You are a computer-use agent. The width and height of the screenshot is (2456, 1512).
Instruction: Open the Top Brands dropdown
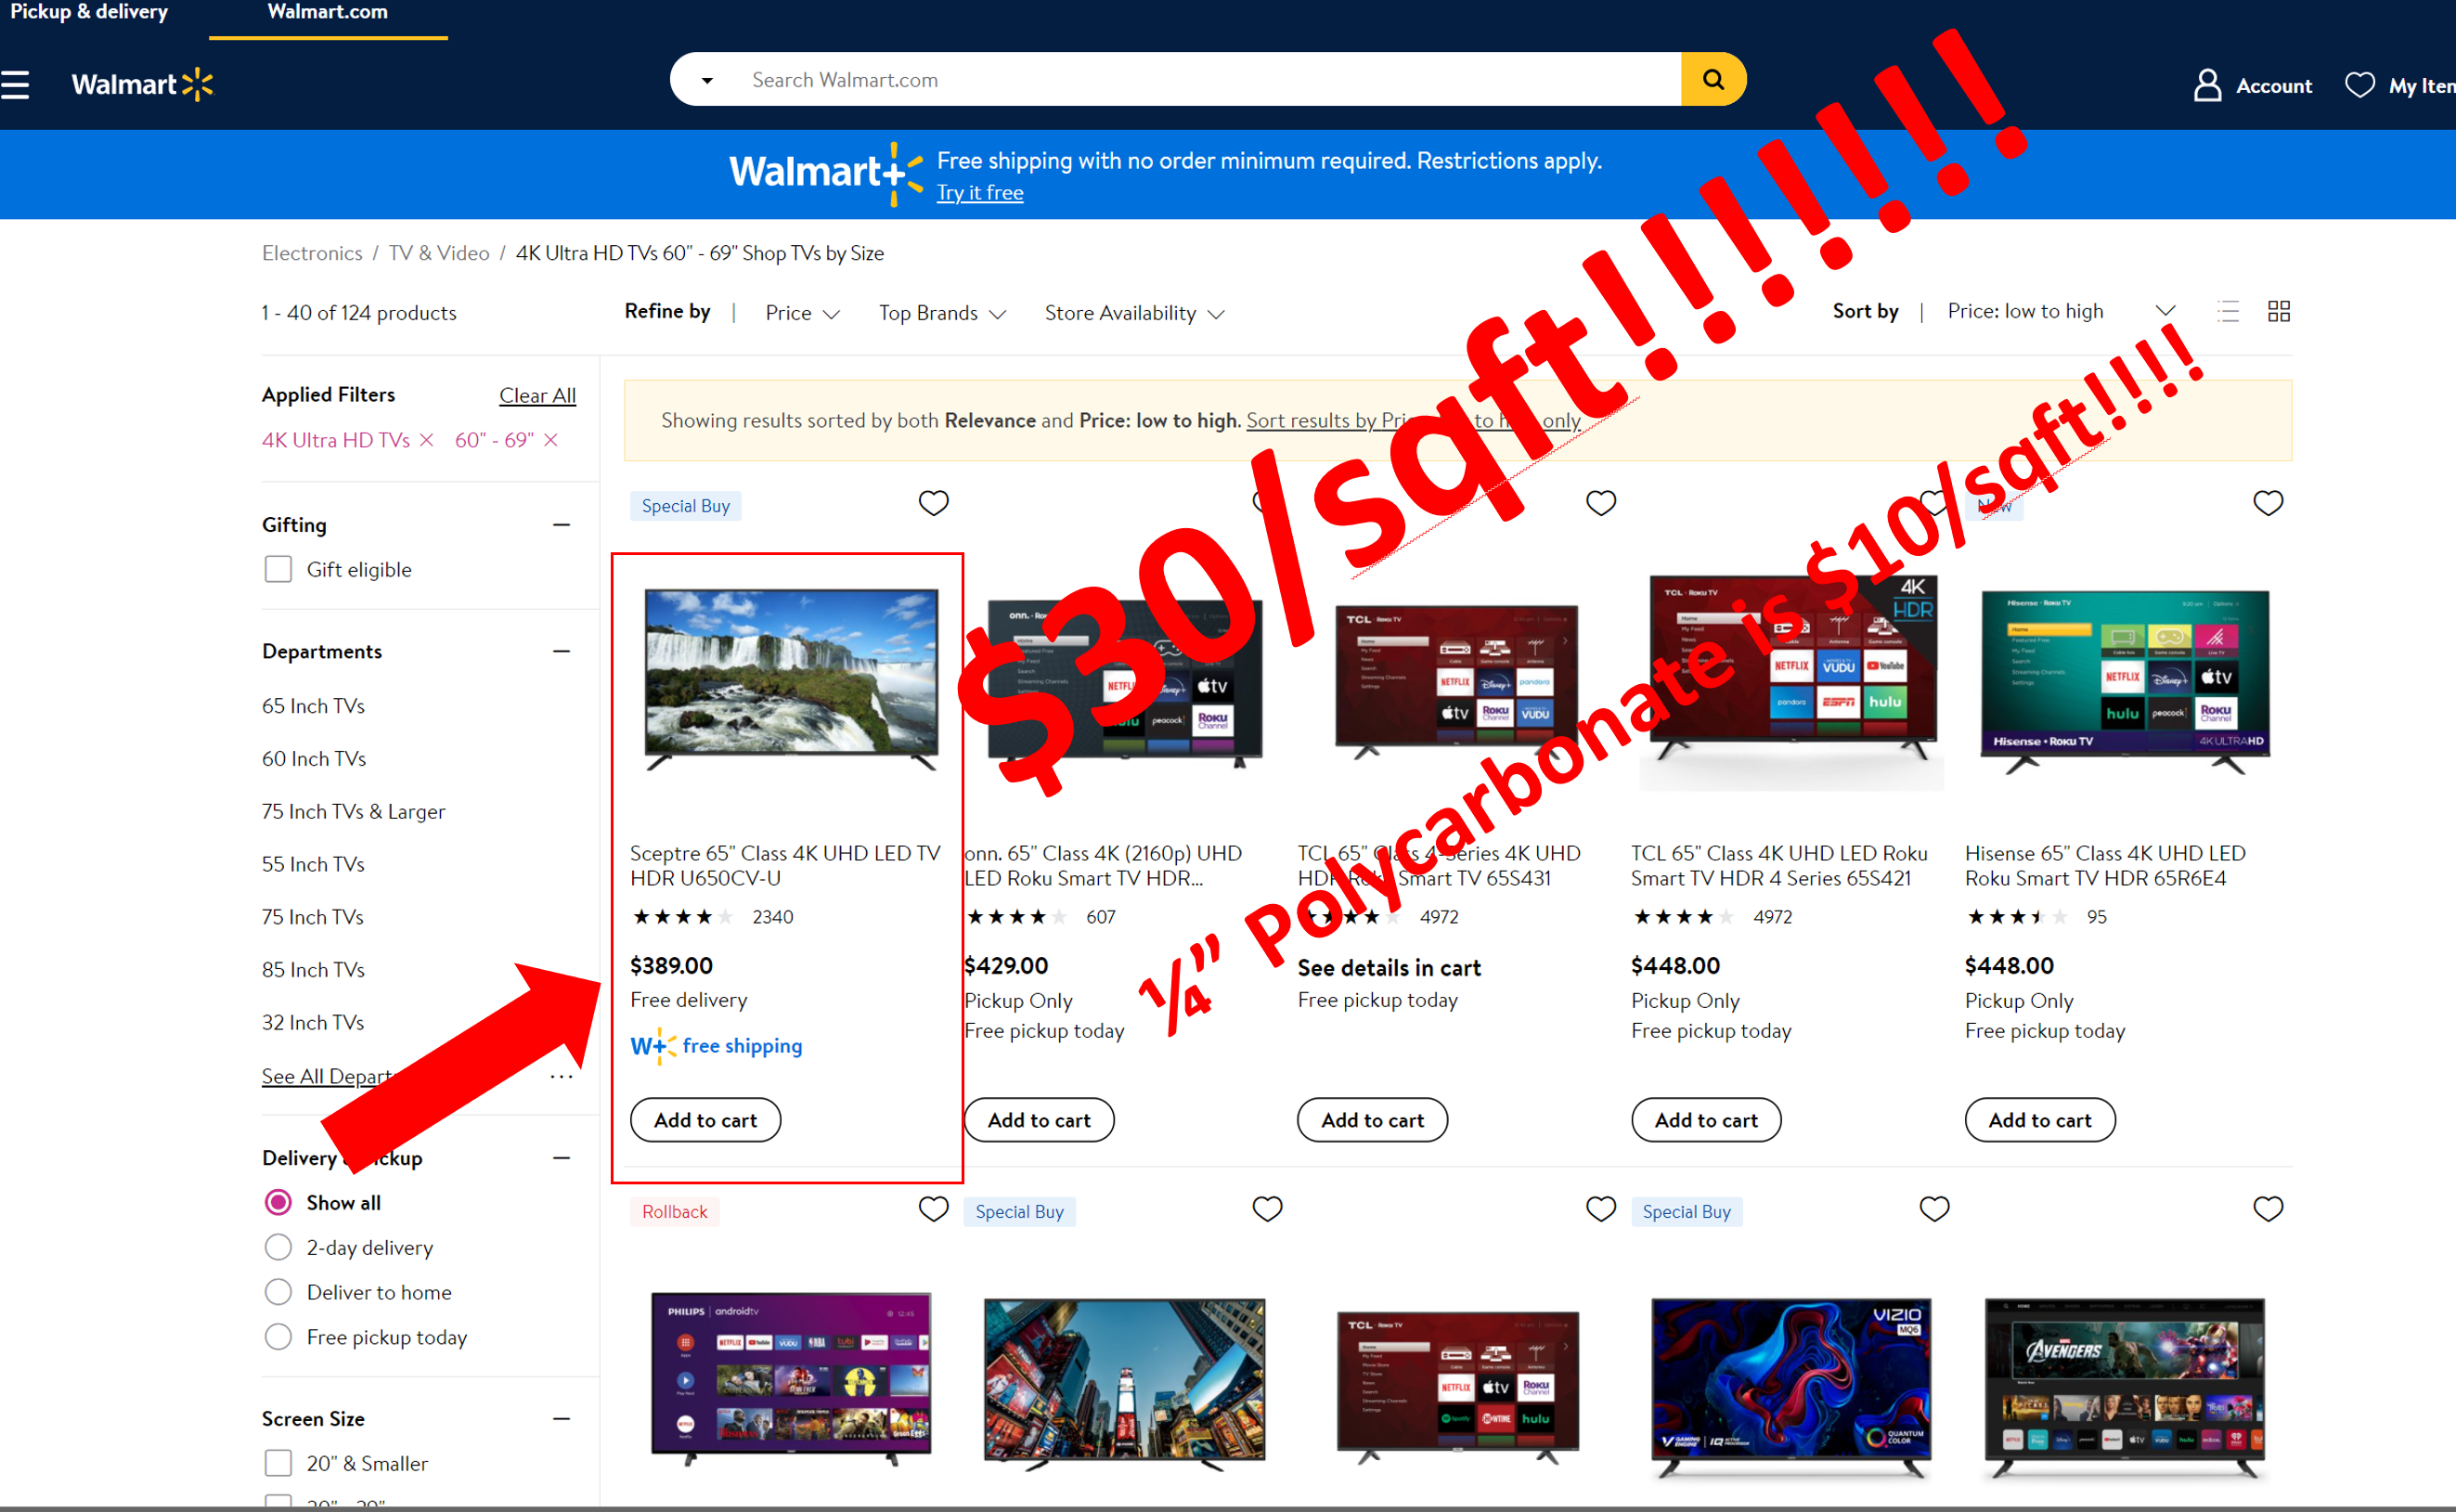941,313
